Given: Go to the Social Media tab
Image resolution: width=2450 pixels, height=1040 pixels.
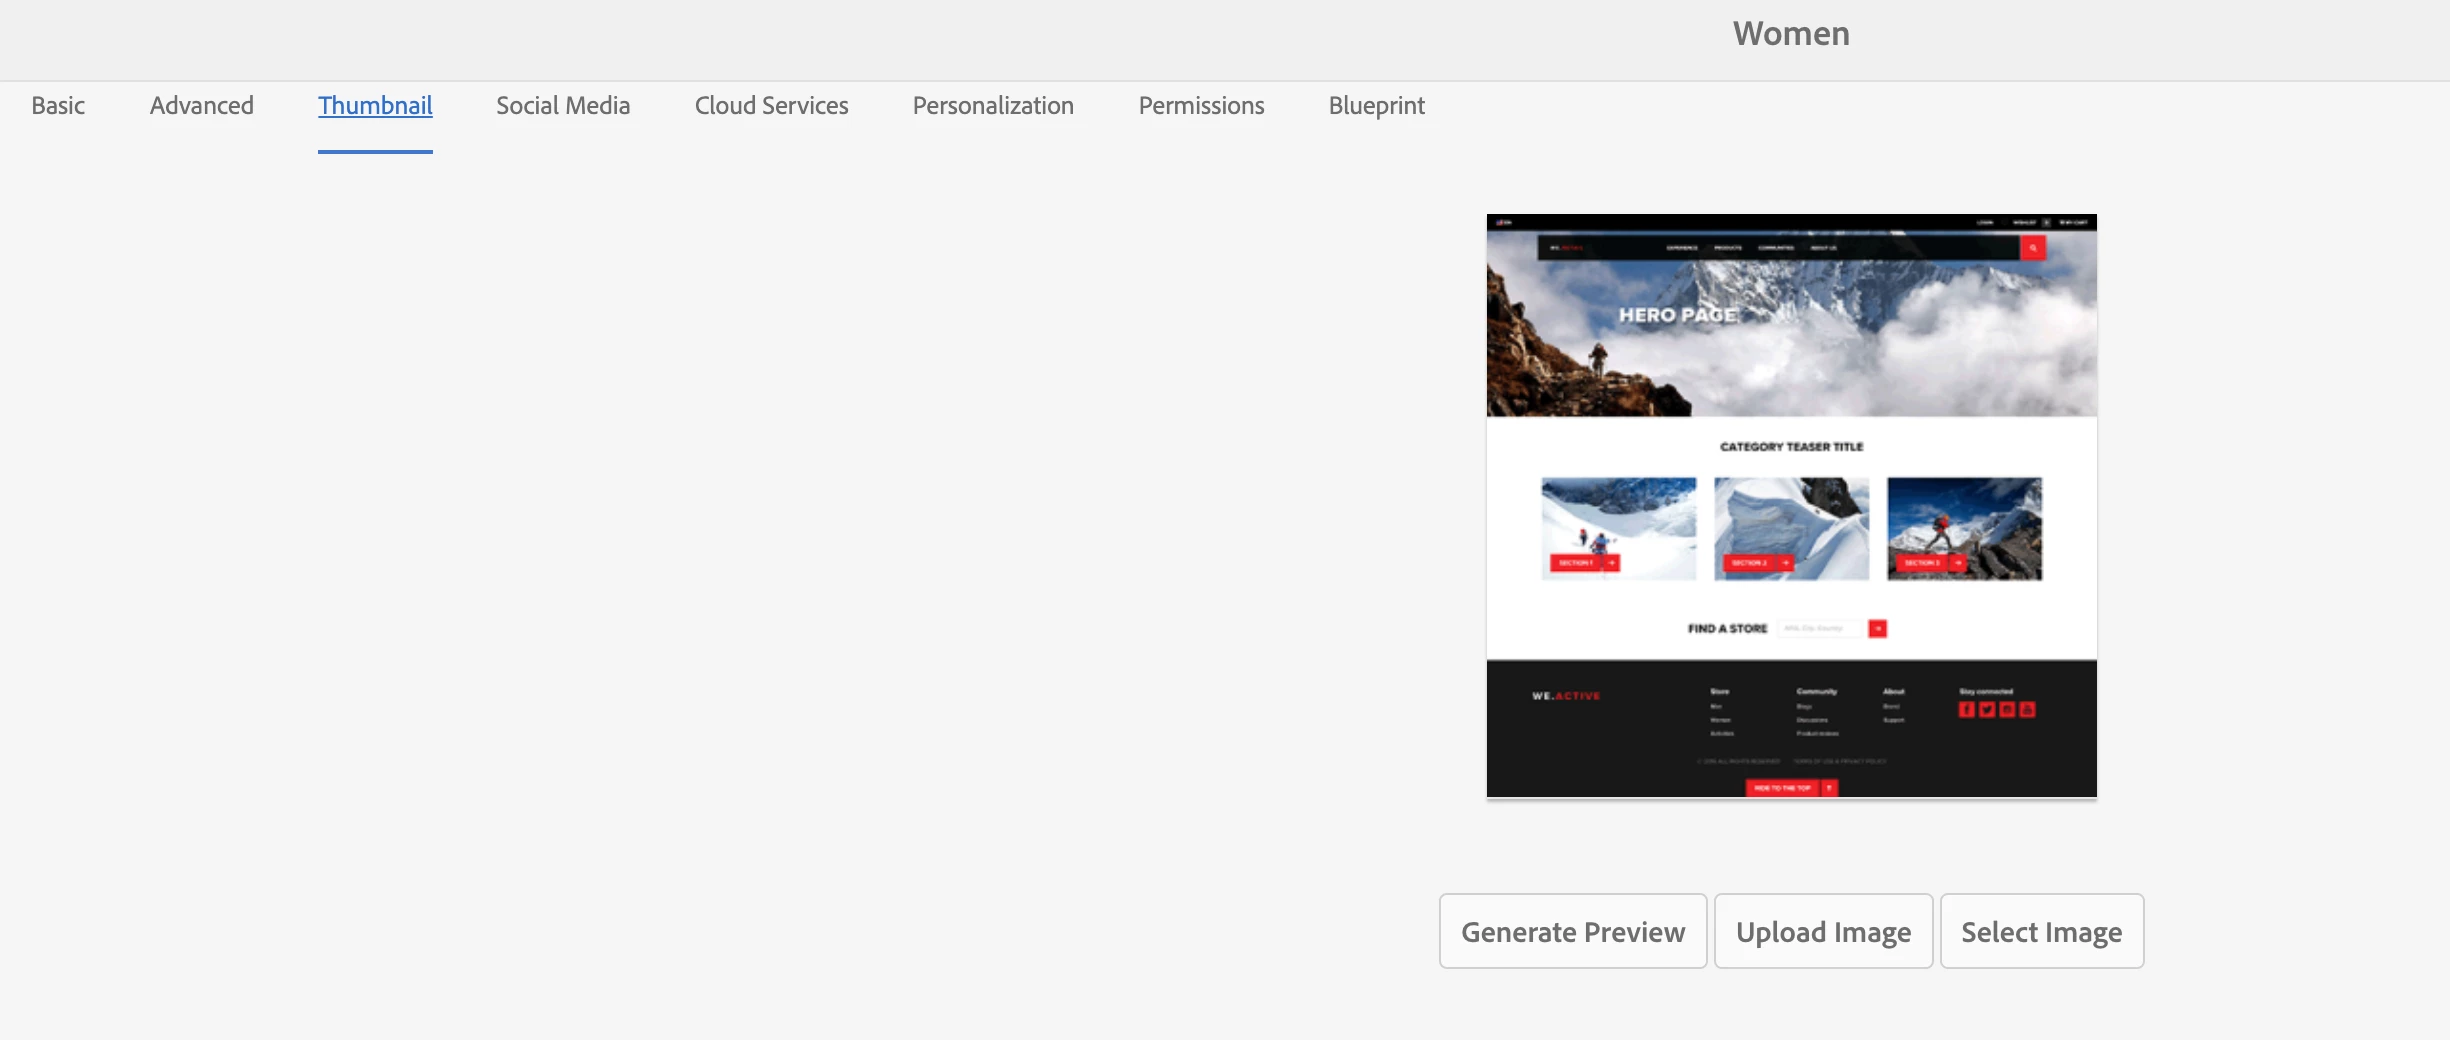Looking at the screenshot, I should (563, 106).
